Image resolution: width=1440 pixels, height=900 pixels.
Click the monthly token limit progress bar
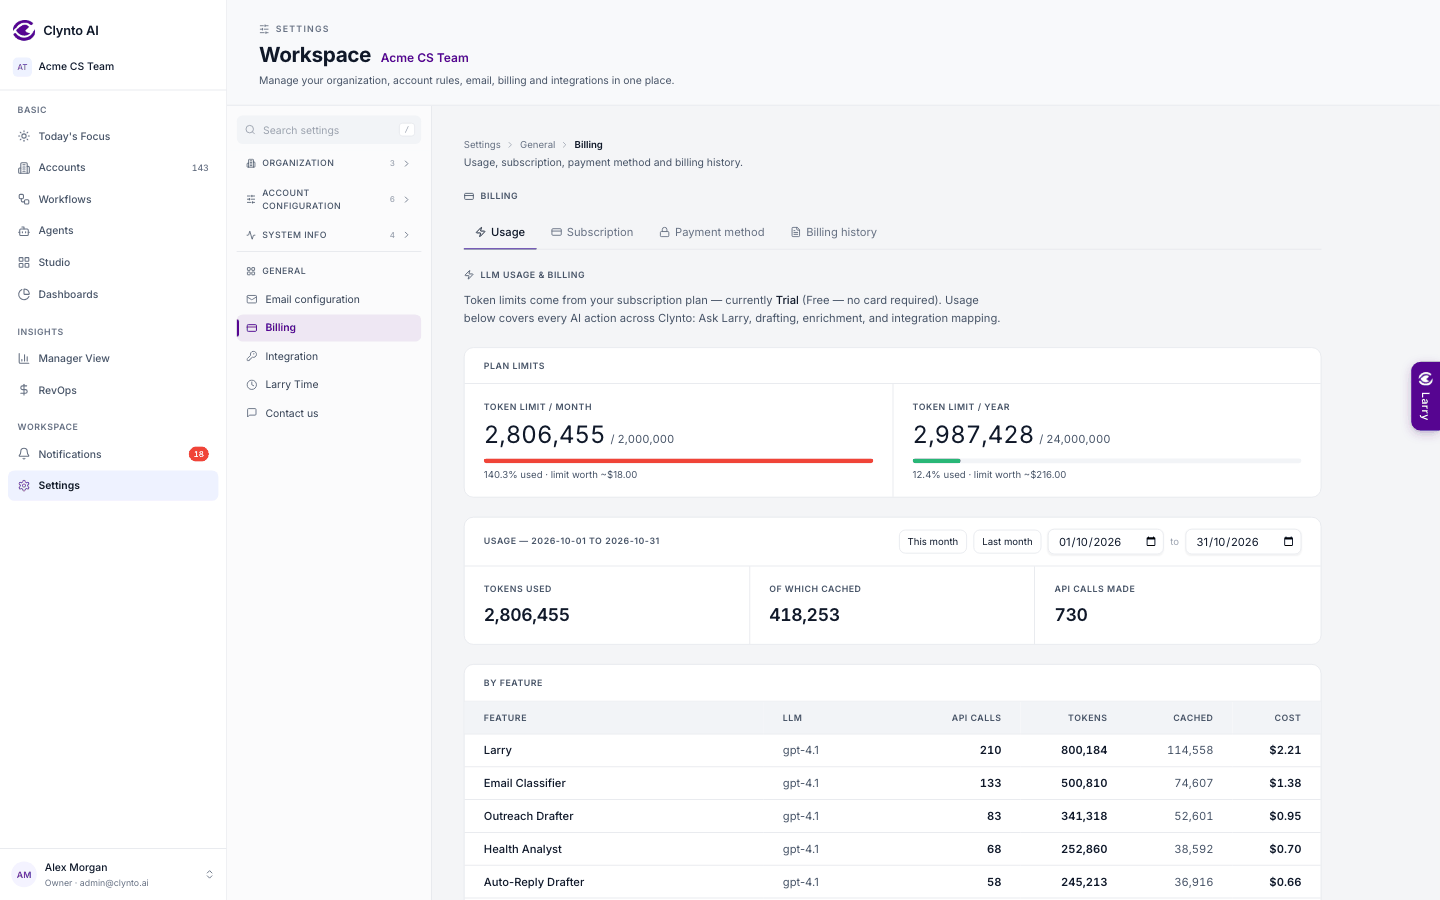pyautogui.click(x=678, y=461)
